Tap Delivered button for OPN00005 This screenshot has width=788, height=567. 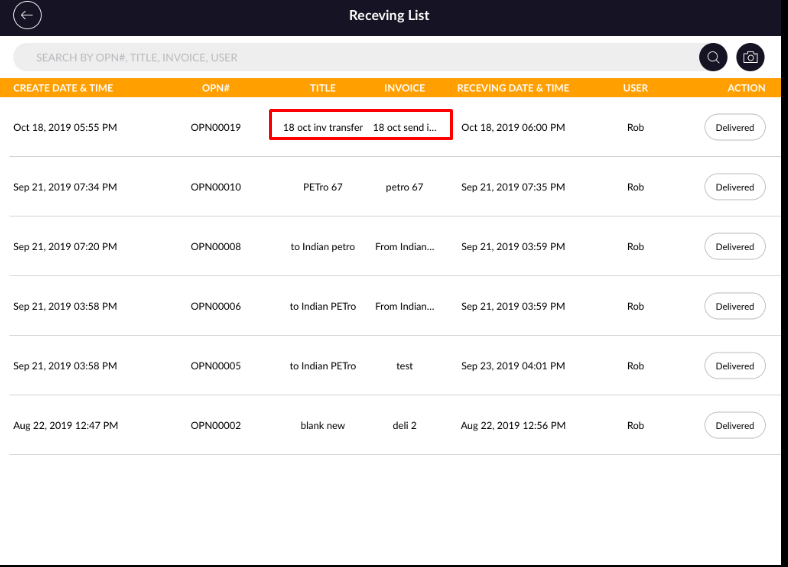pyautogui.click(x=734, y=366)
